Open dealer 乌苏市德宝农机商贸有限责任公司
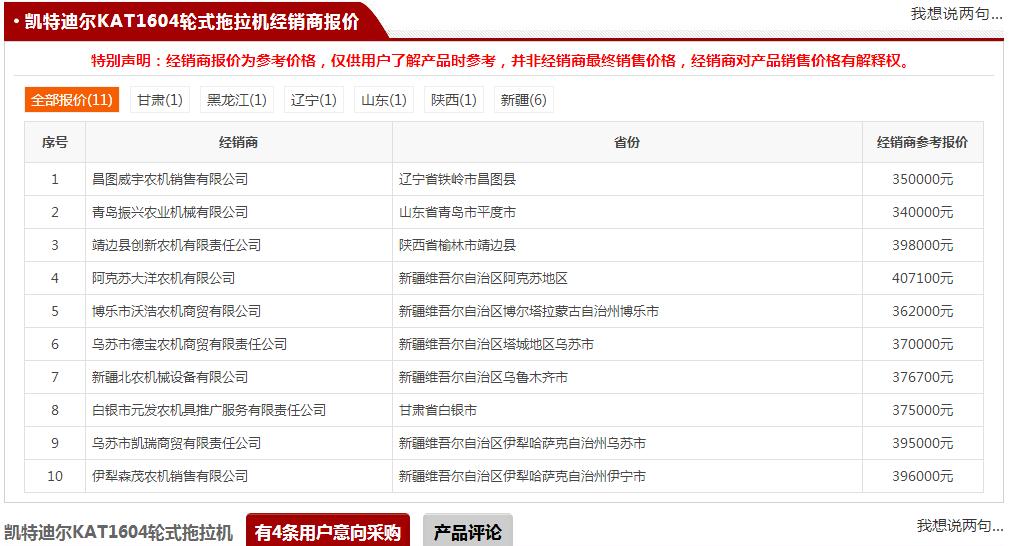This screenshot has width=1013, height=546. [189, 344]
